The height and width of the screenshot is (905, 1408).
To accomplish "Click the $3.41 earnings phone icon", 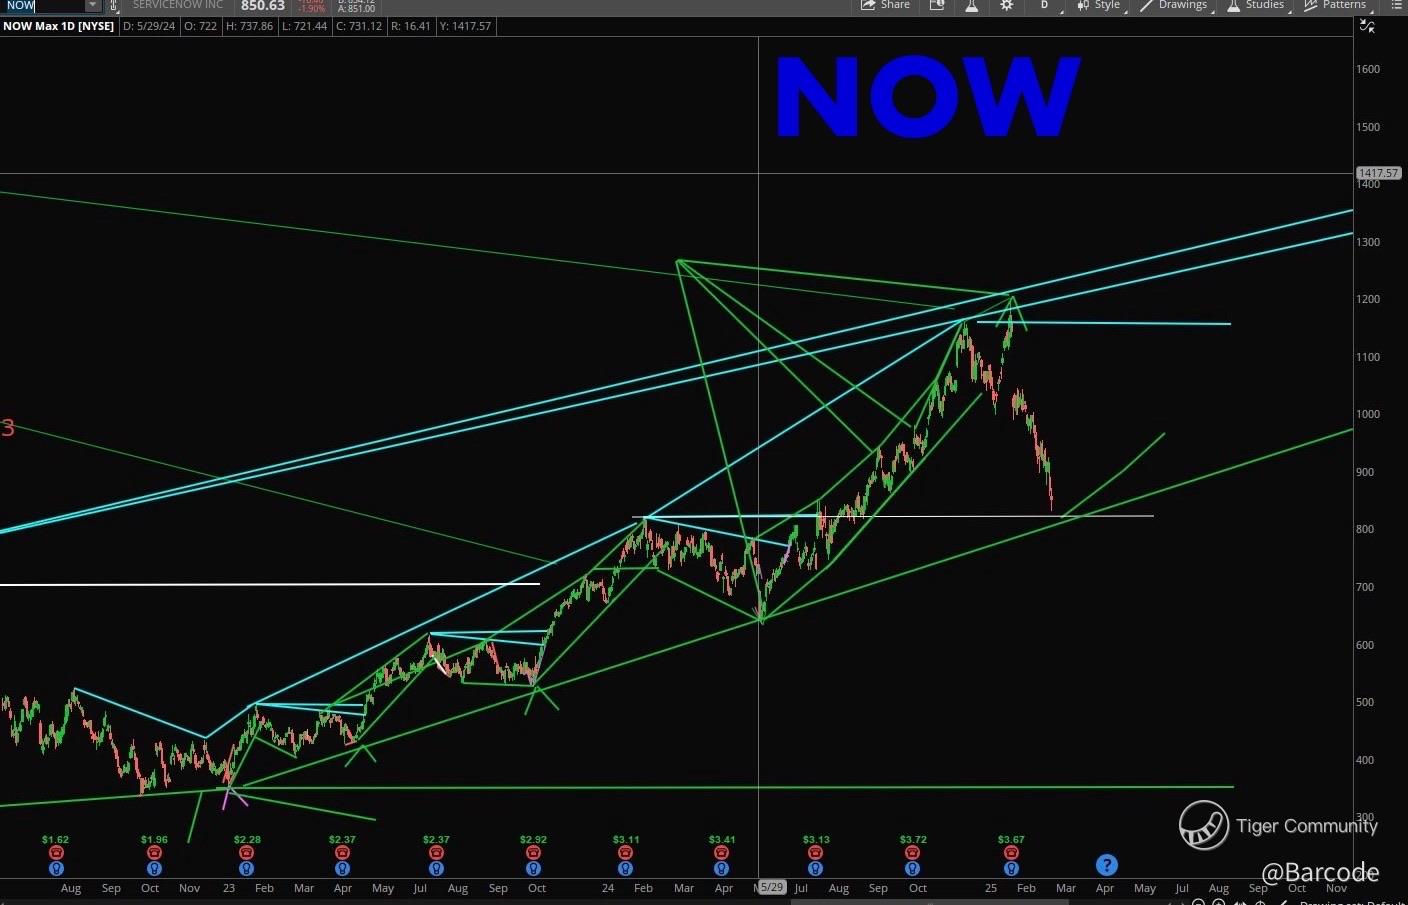I will [722, 853].
